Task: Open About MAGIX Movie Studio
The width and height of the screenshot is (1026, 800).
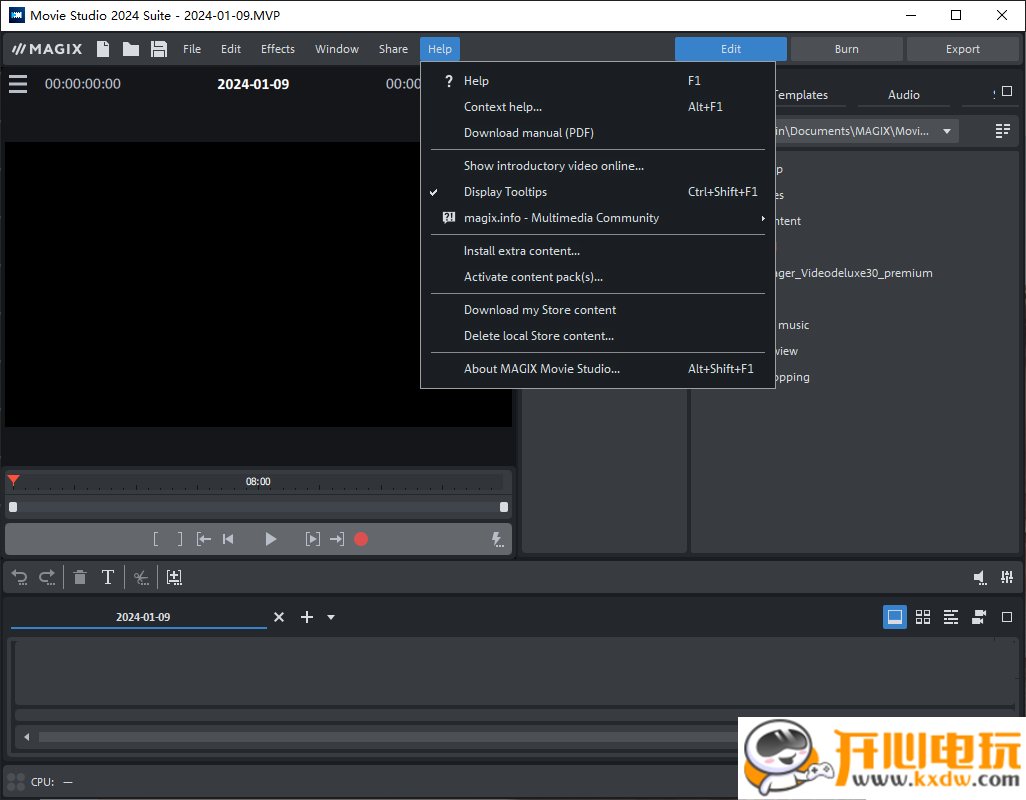Action: [x=597, y=368]
